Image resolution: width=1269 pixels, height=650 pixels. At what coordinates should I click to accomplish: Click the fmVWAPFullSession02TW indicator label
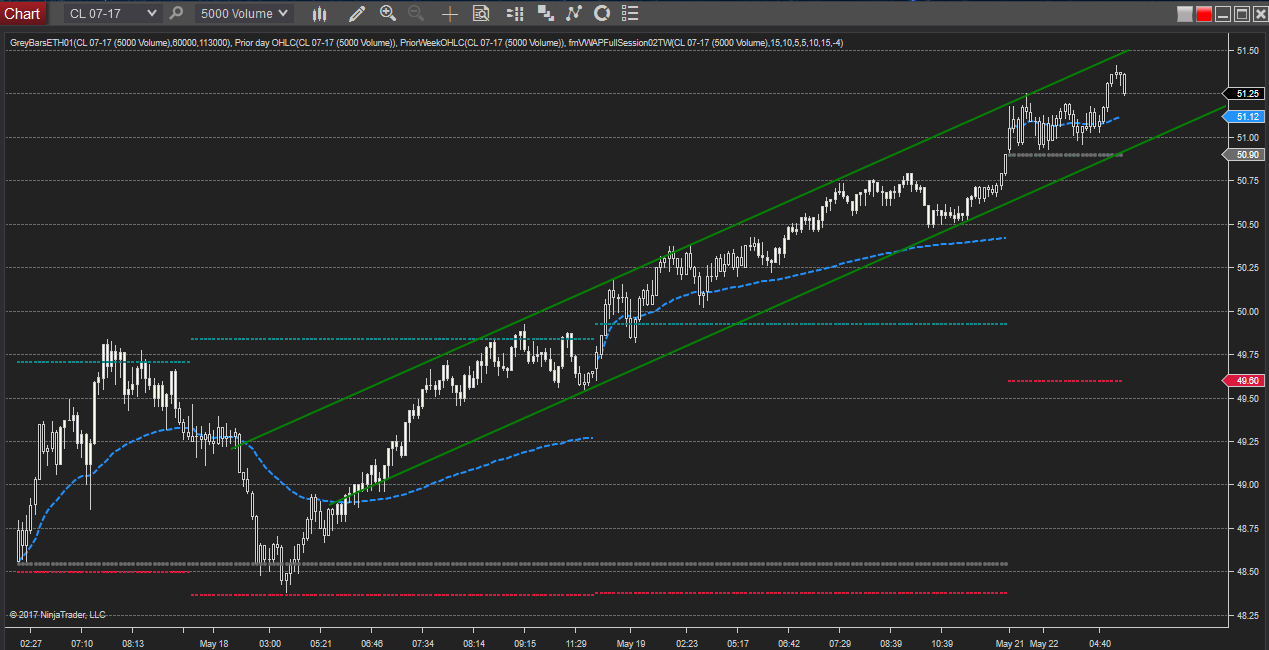coord(707,43)
